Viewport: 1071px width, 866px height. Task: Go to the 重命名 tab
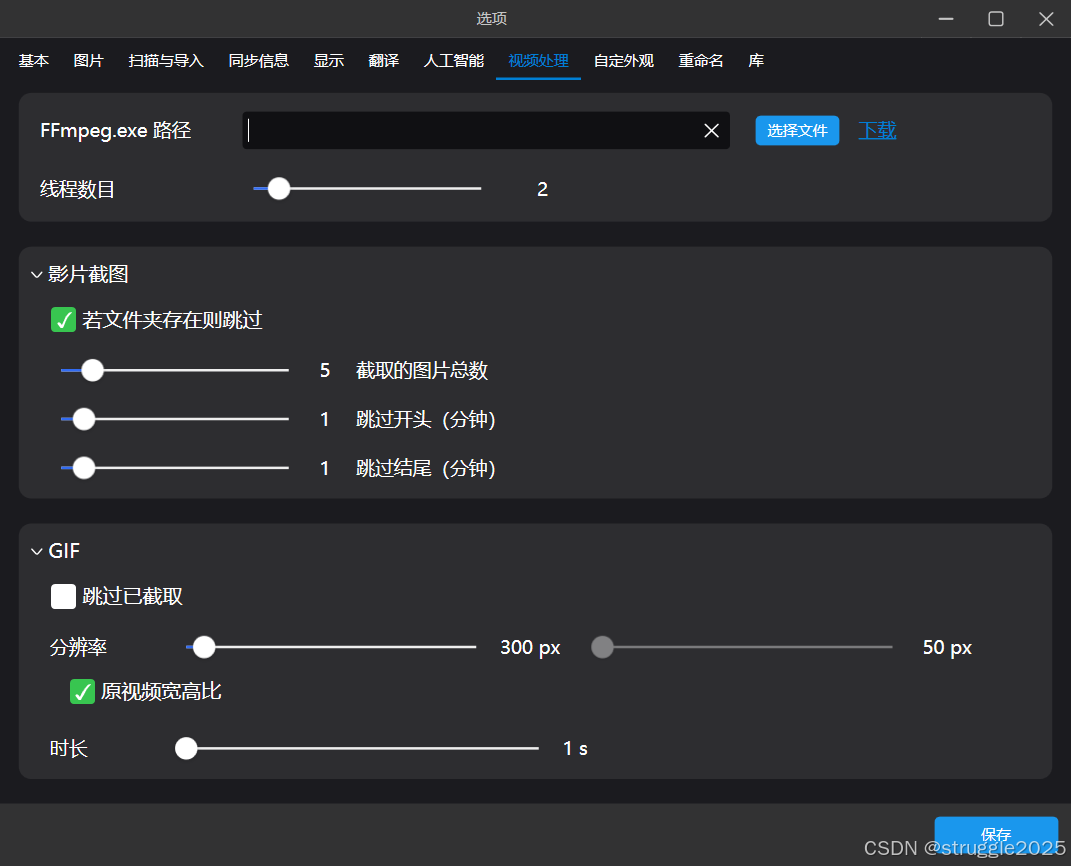(x=701, y=61)
